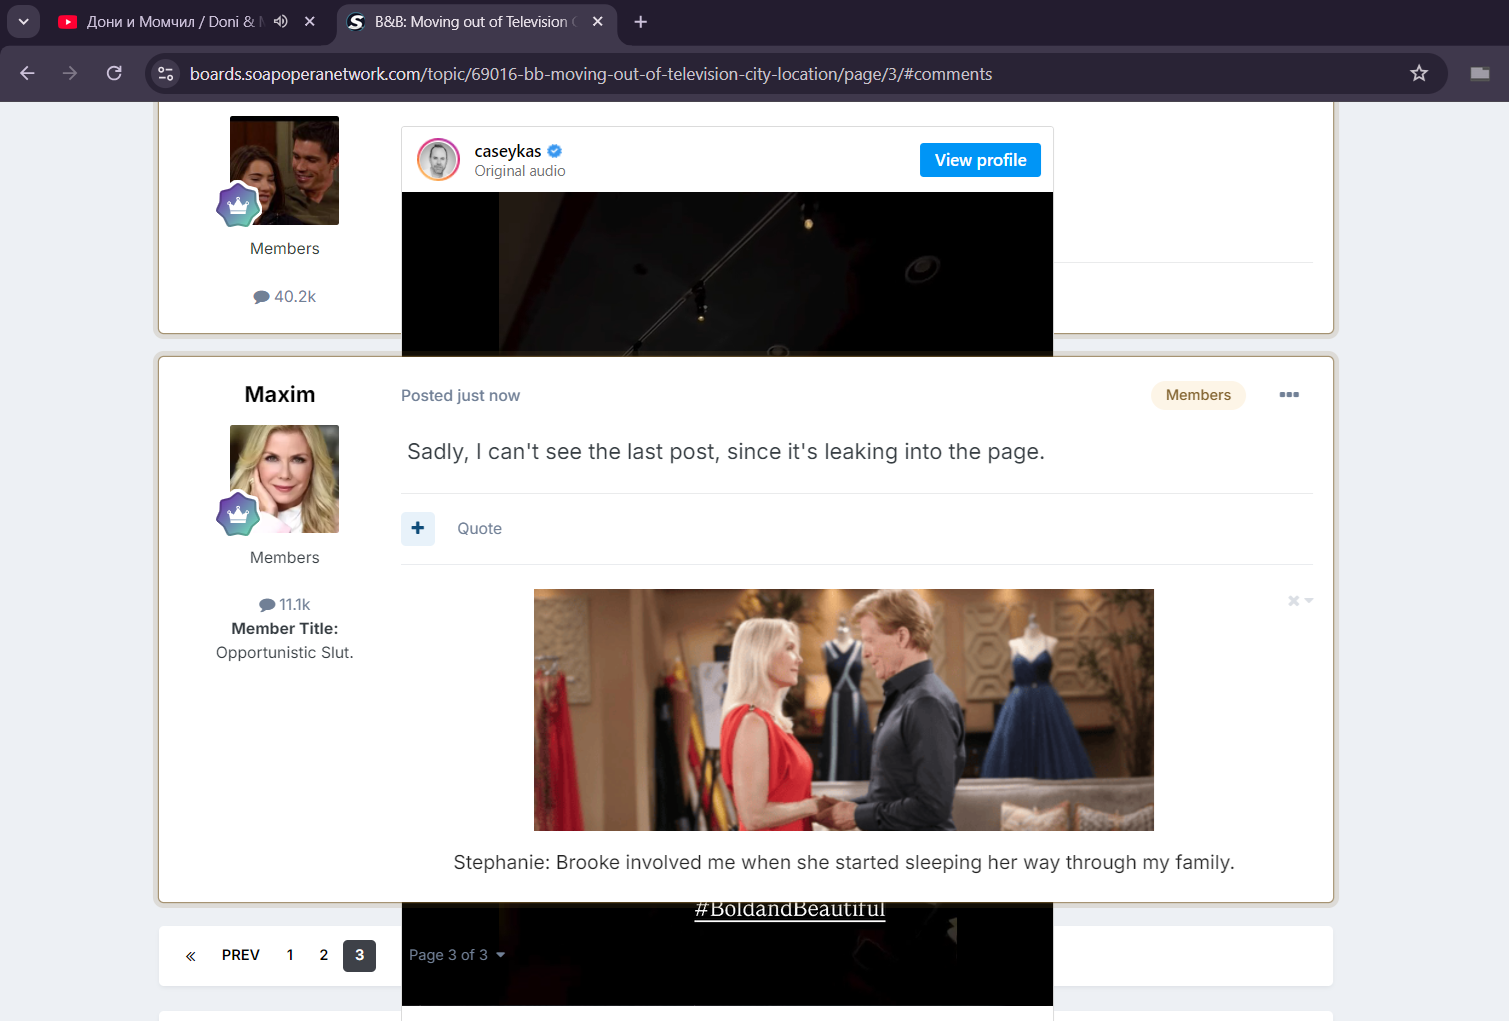Quote Maxim's post
The image size is (1509, 1021).
coord(479,529)
